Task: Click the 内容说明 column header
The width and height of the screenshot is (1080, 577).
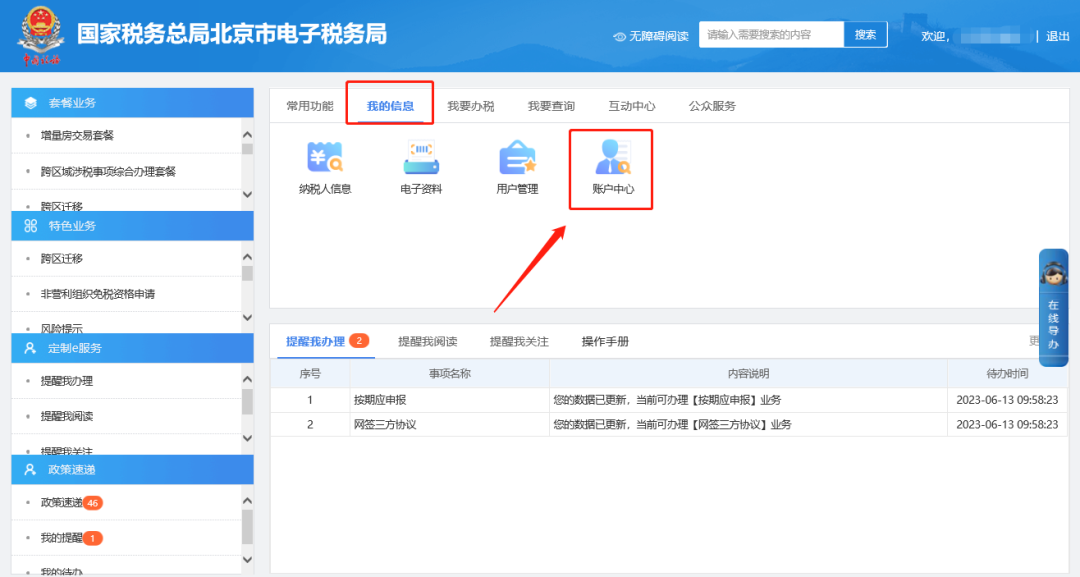Action: tap(748, 374)
